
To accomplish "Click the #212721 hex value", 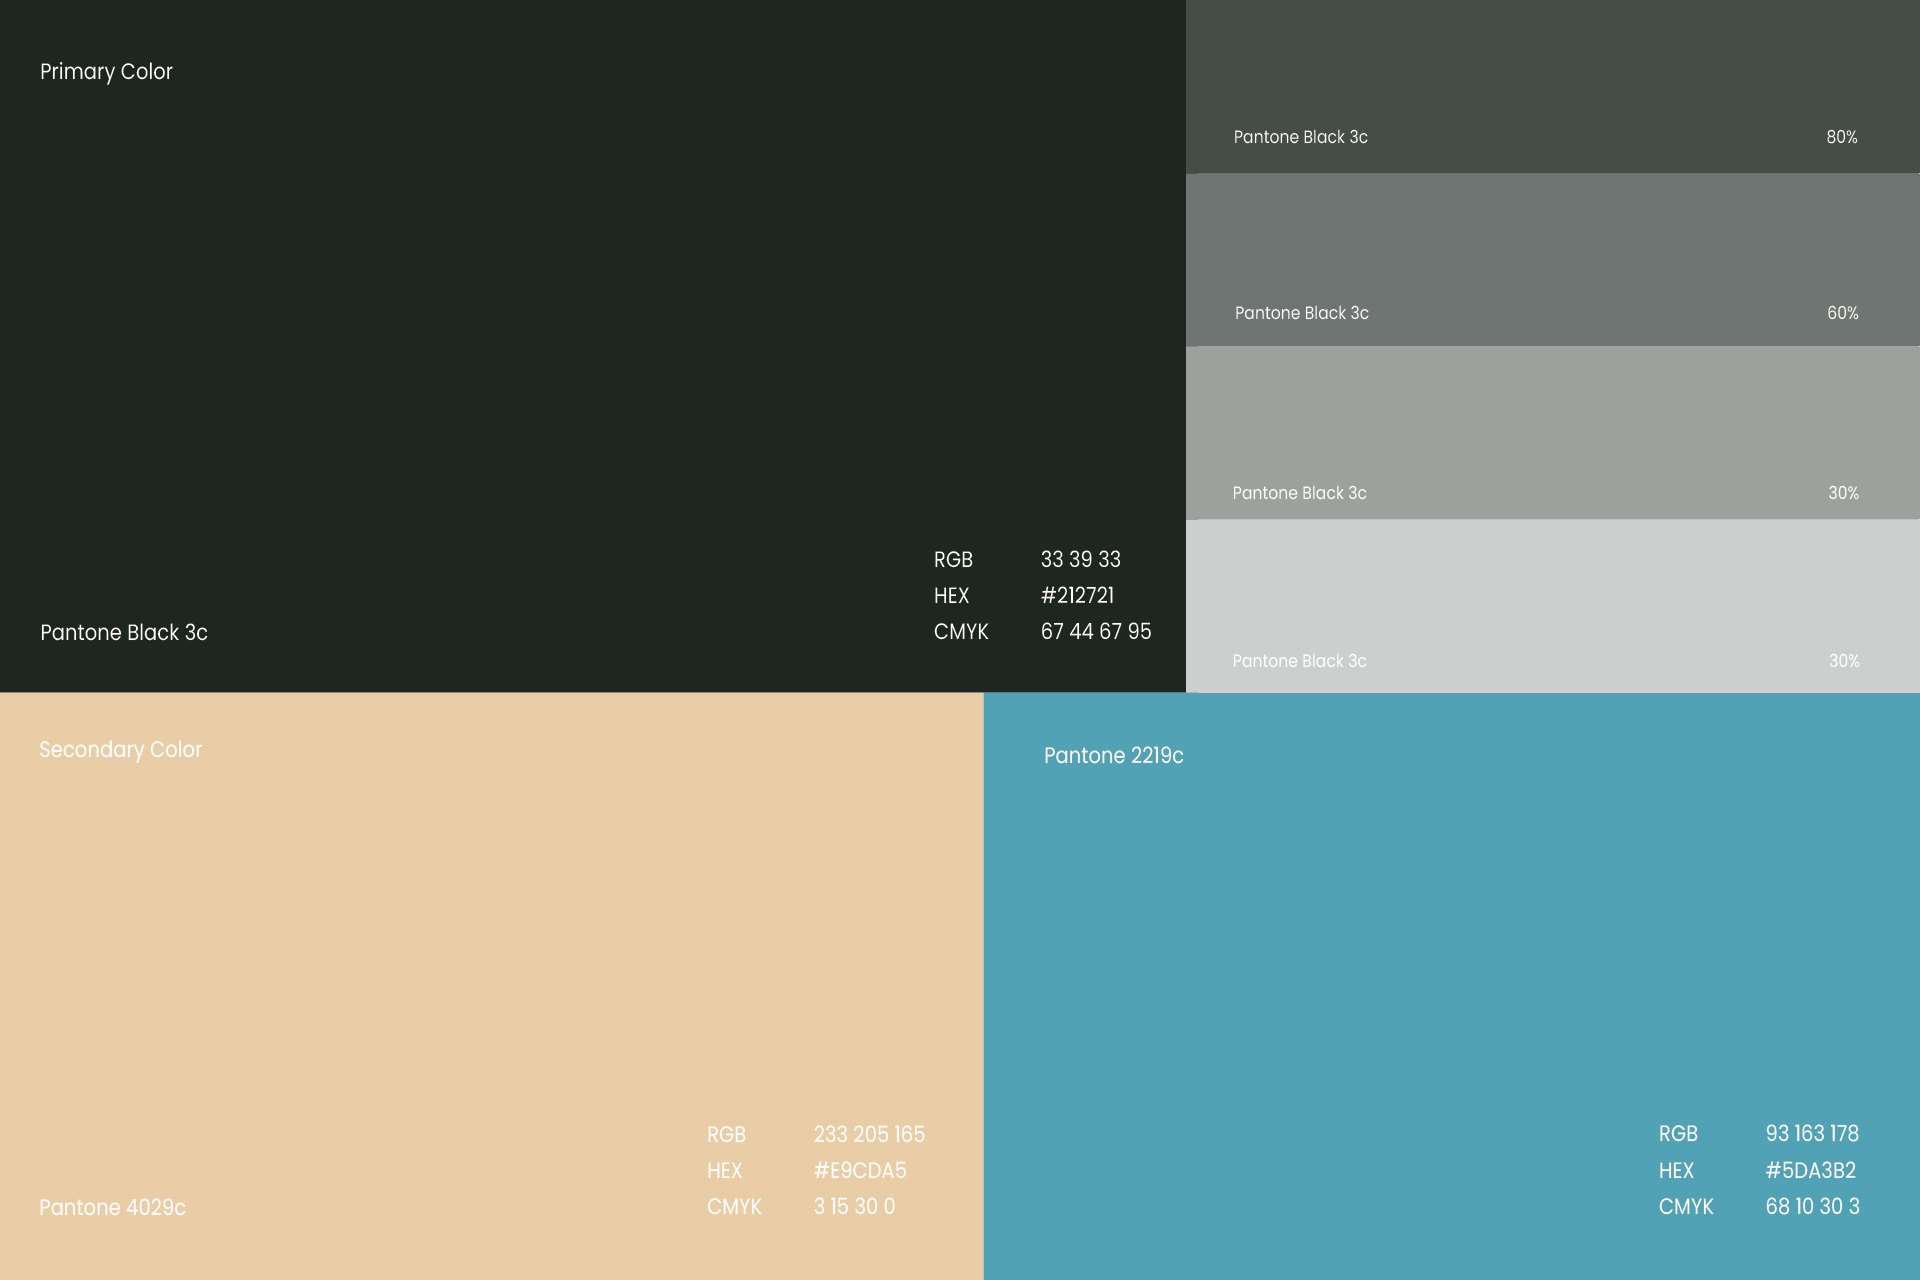I will click(1077, 596).
